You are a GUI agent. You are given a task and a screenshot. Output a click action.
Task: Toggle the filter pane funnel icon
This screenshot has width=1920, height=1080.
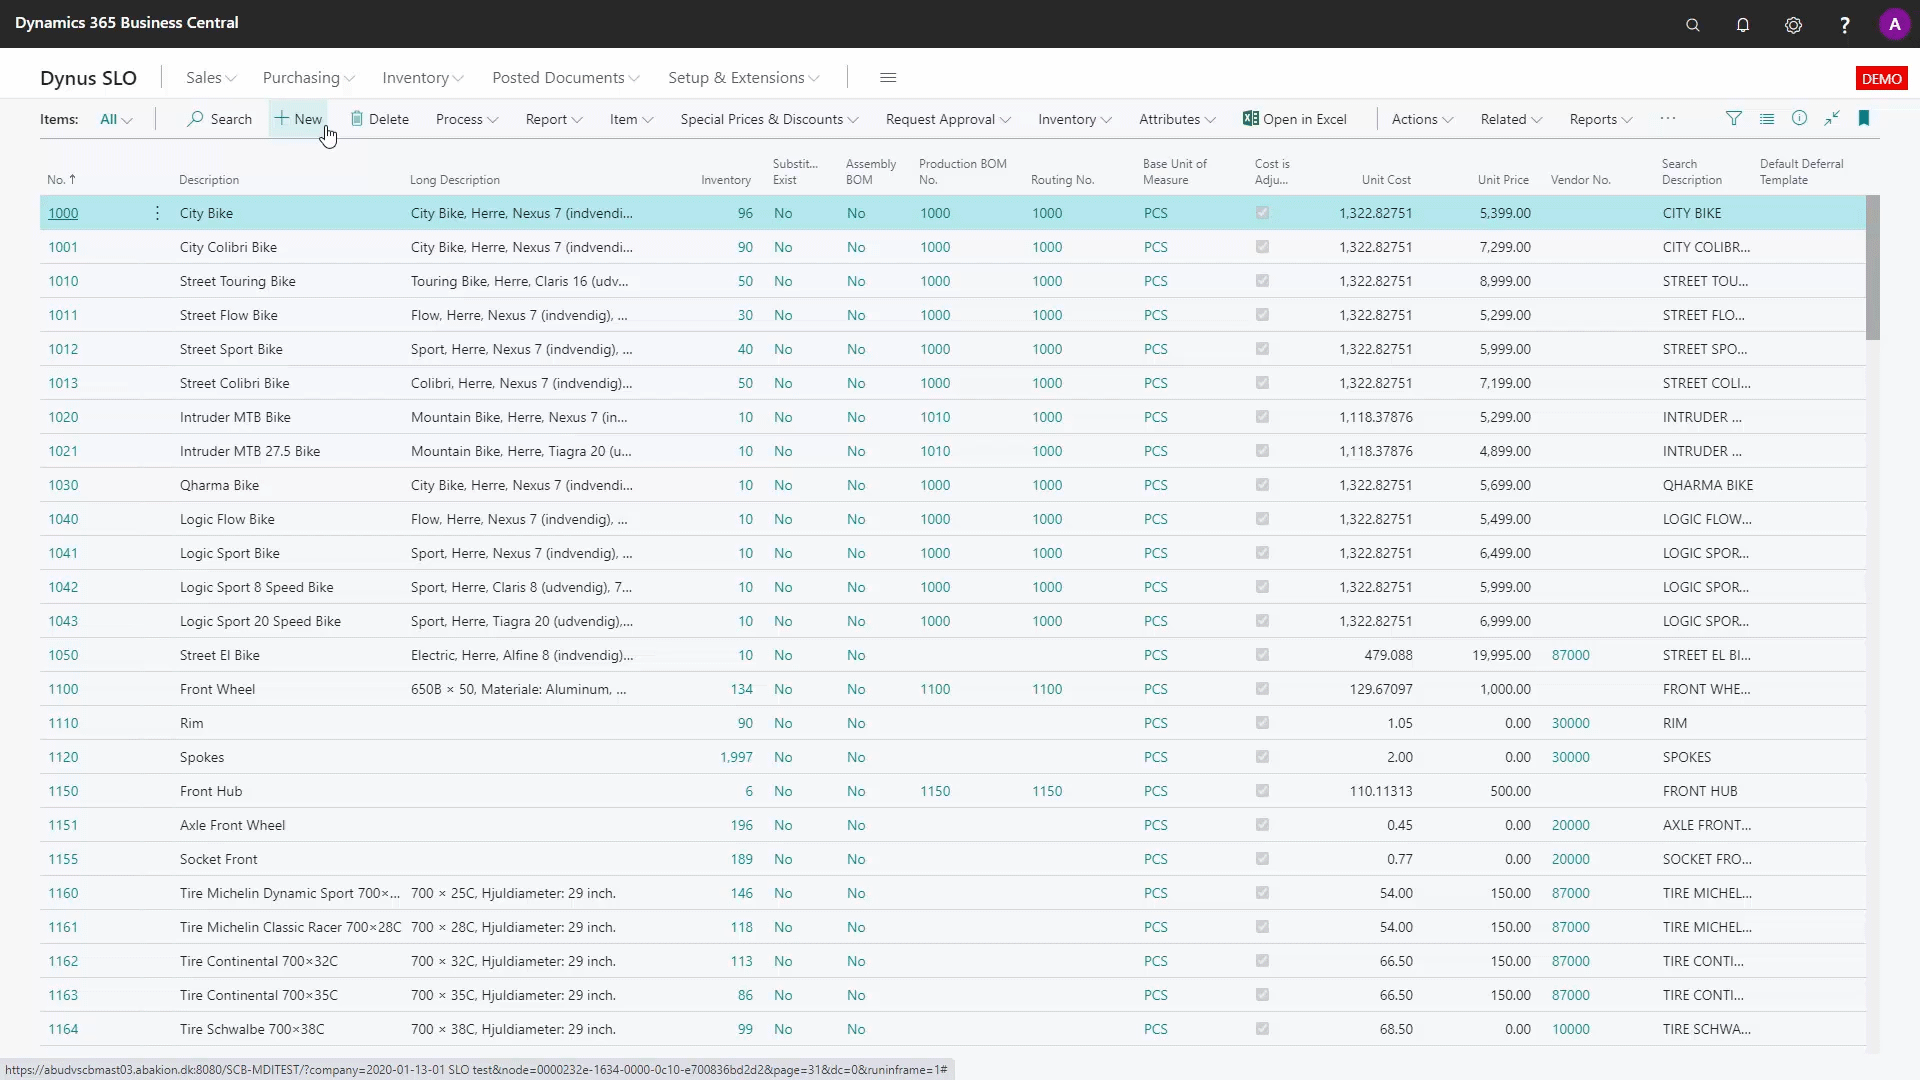[x=1734, y=118]
